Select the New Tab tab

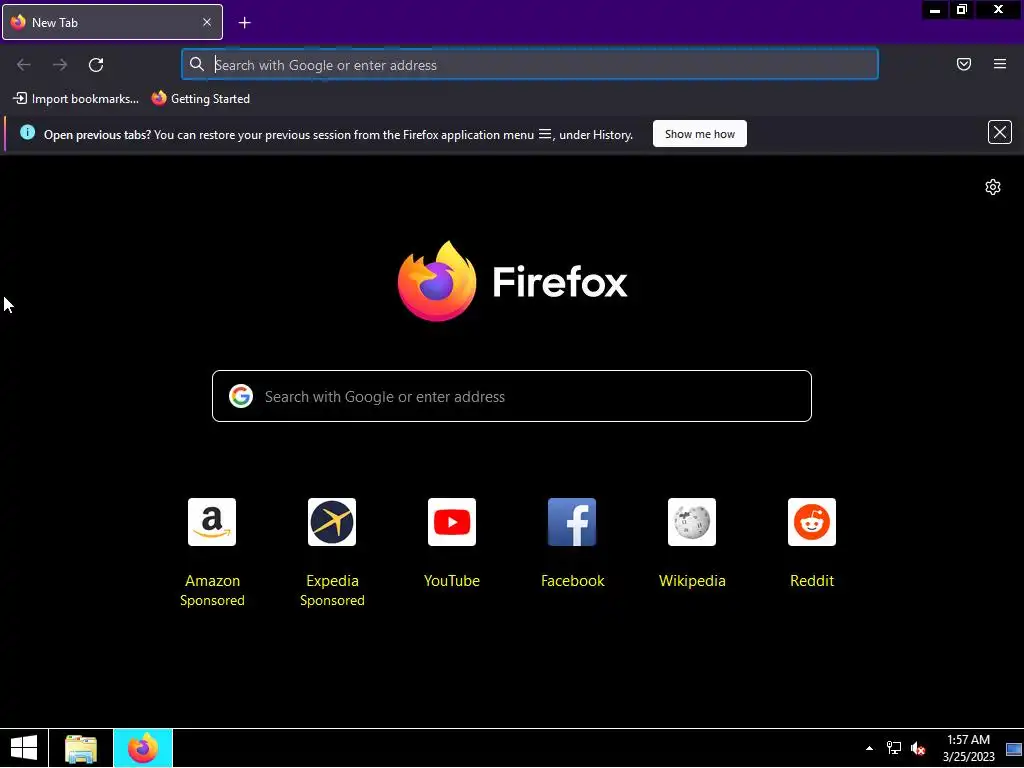pyautogui.click(x=112, y=22)
